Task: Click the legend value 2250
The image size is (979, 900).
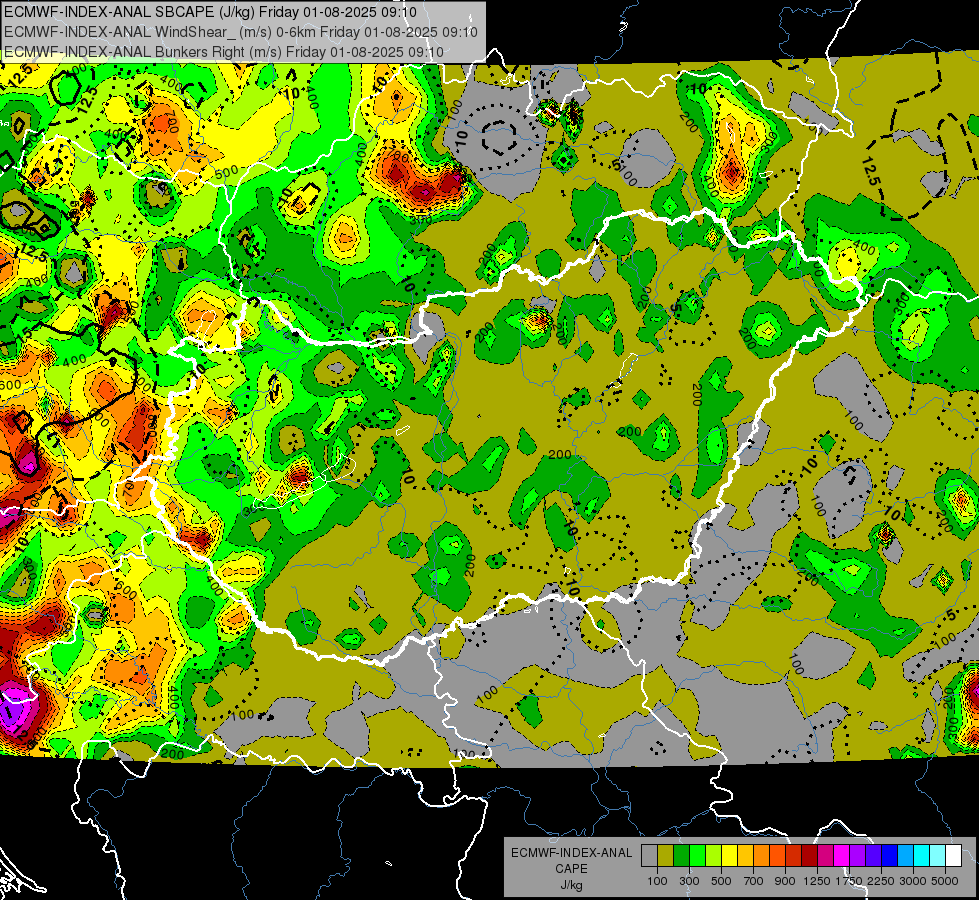Action: tap(882, 881)
